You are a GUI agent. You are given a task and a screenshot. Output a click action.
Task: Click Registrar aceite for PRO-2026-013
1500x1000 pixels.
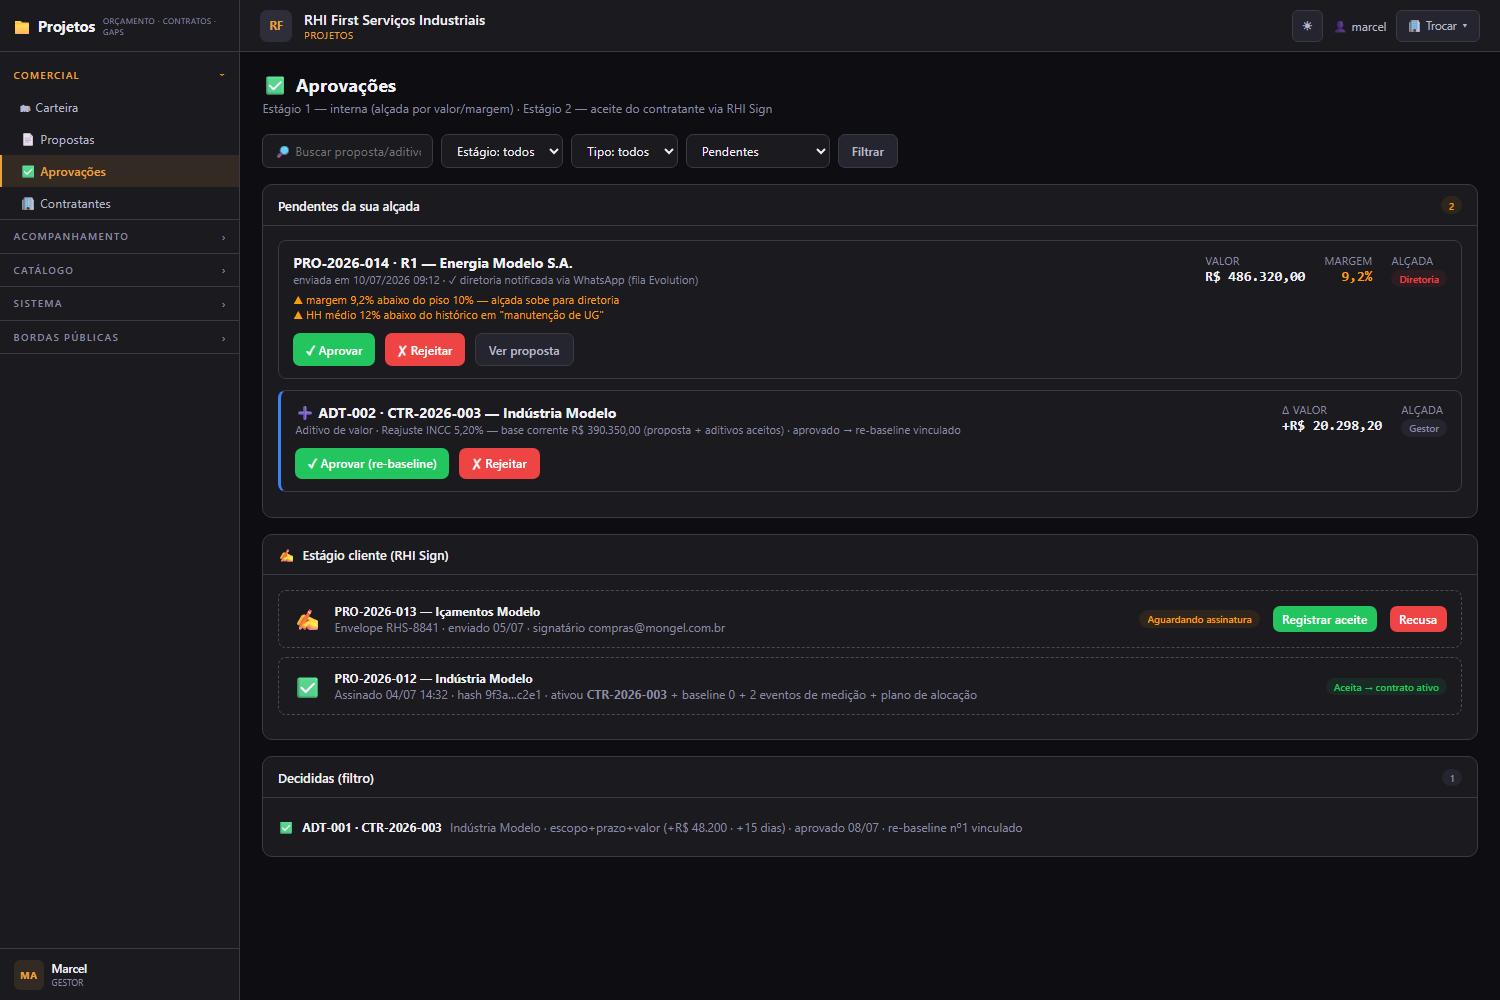click(x=1325, y=619)
